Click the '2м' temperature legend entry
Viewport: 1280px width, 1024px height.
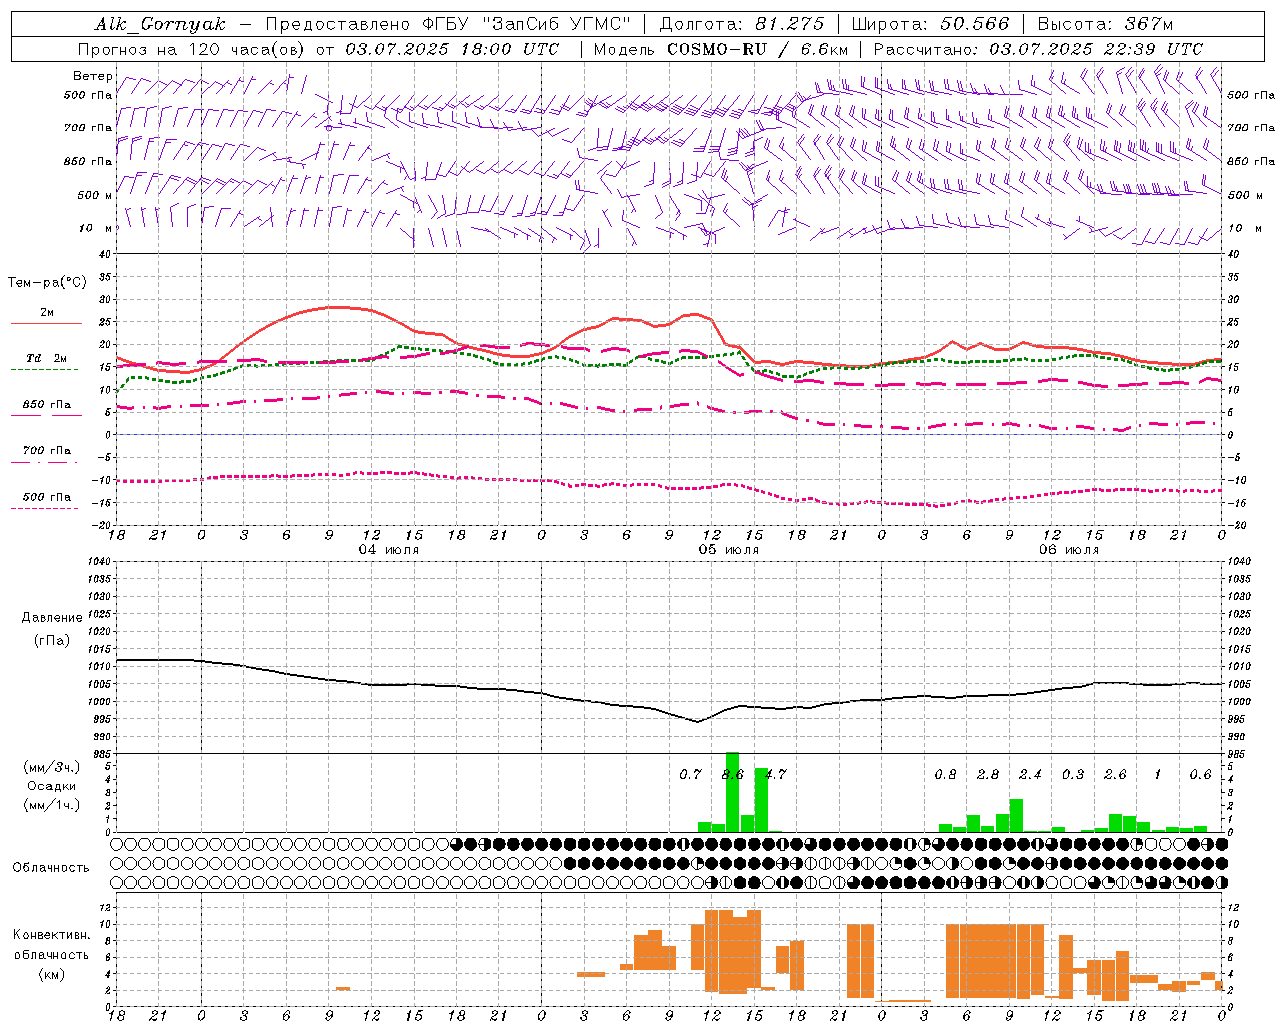(47, 313)
